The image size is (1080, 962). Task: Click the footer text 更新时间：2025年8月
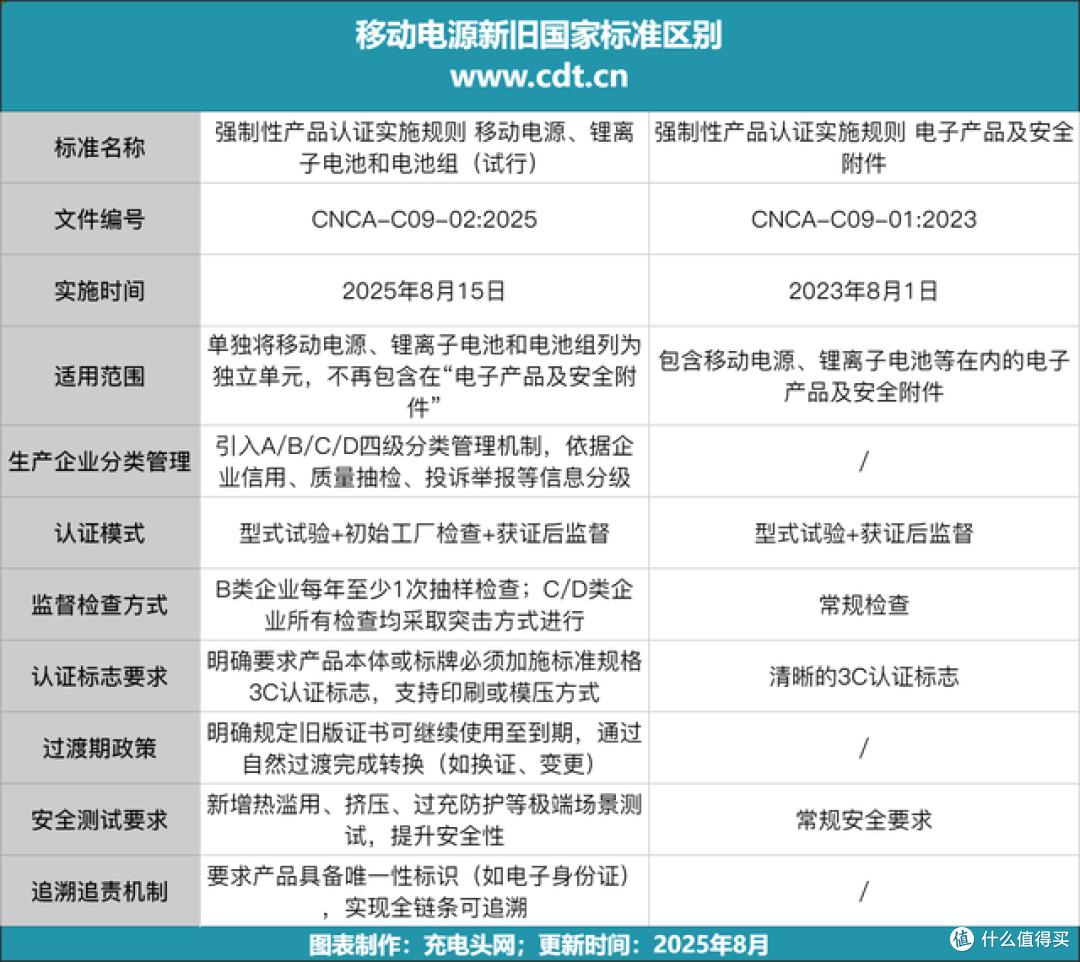[654, 945]
